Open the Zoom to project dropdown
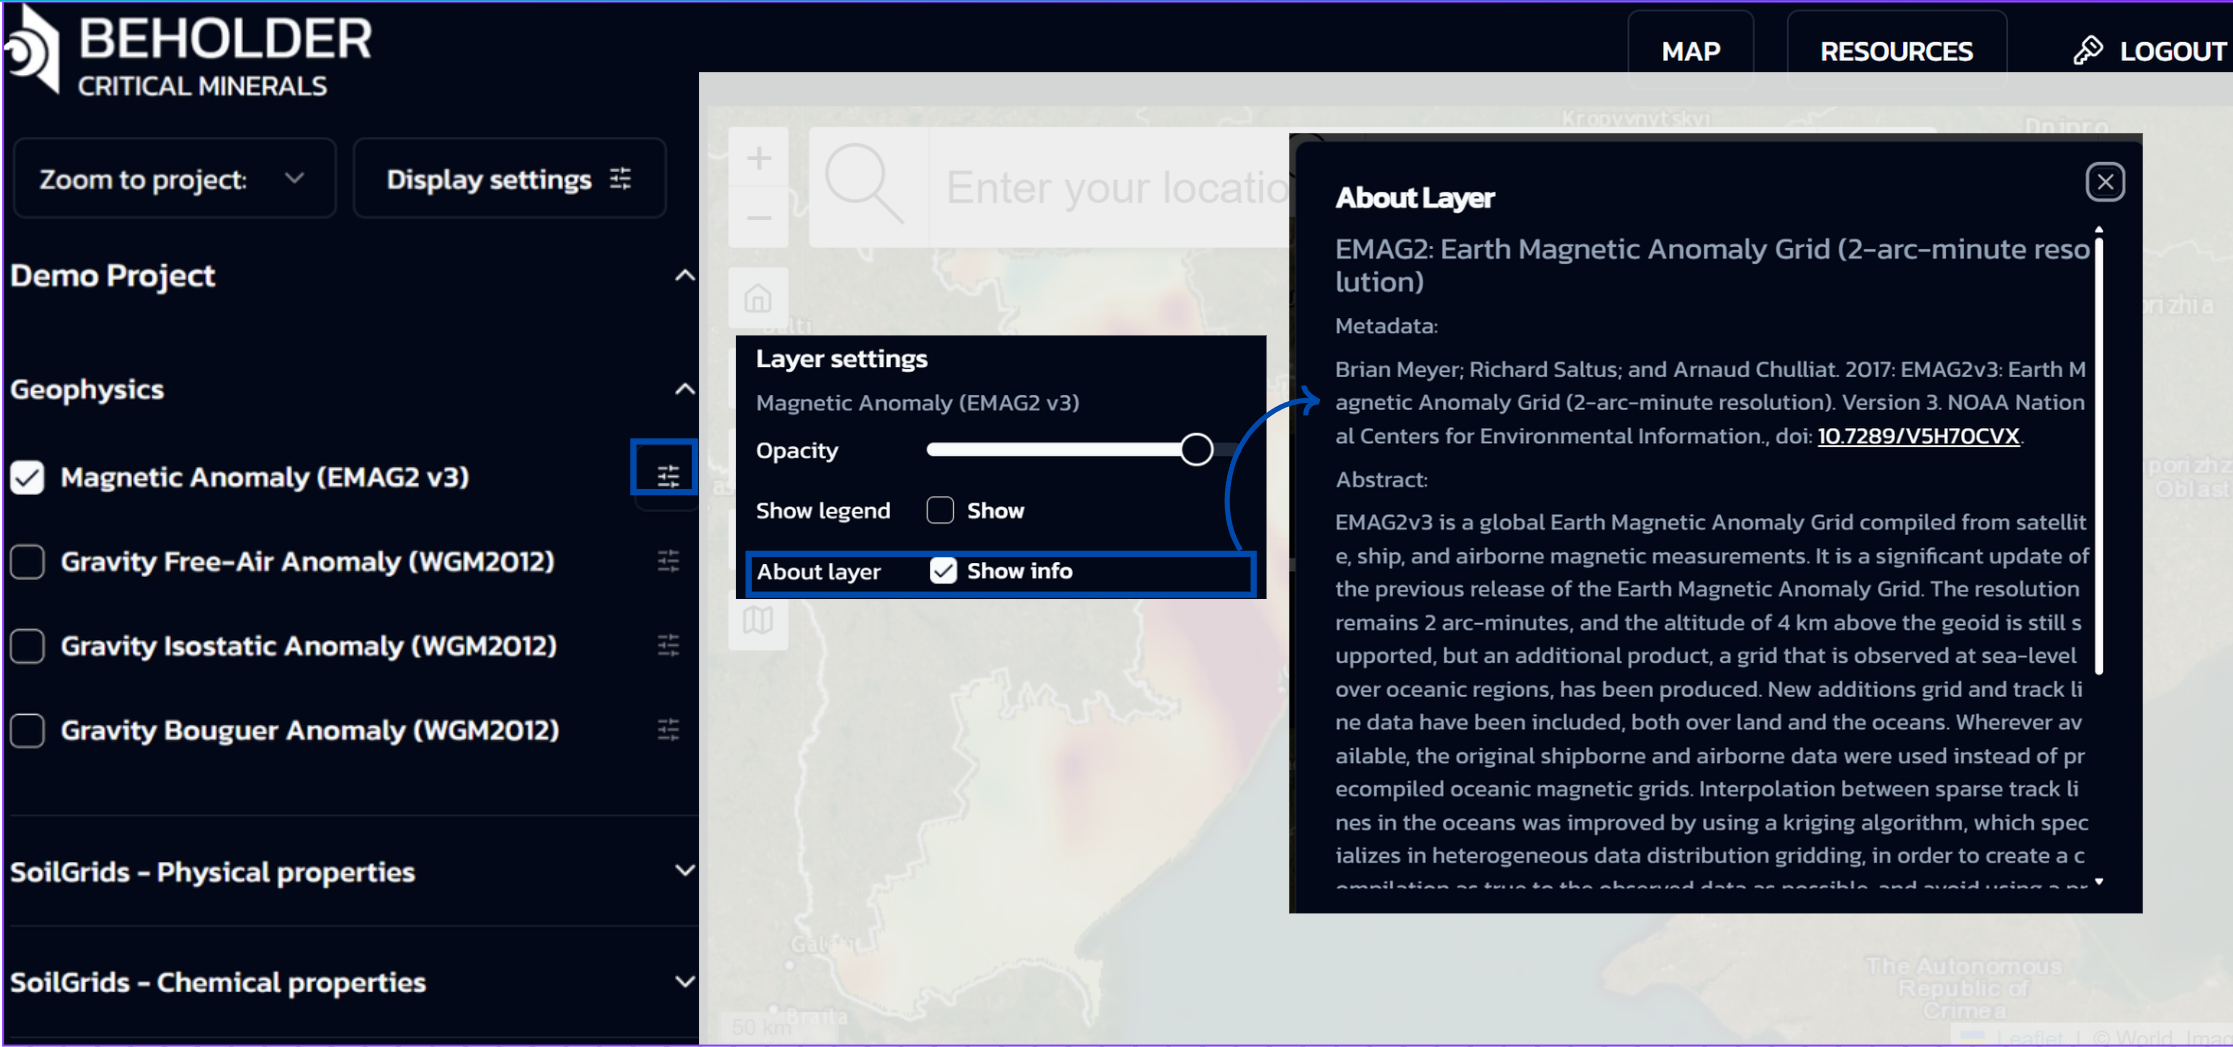Viewport: 2233px width, 1047px height. coord(174,180)
